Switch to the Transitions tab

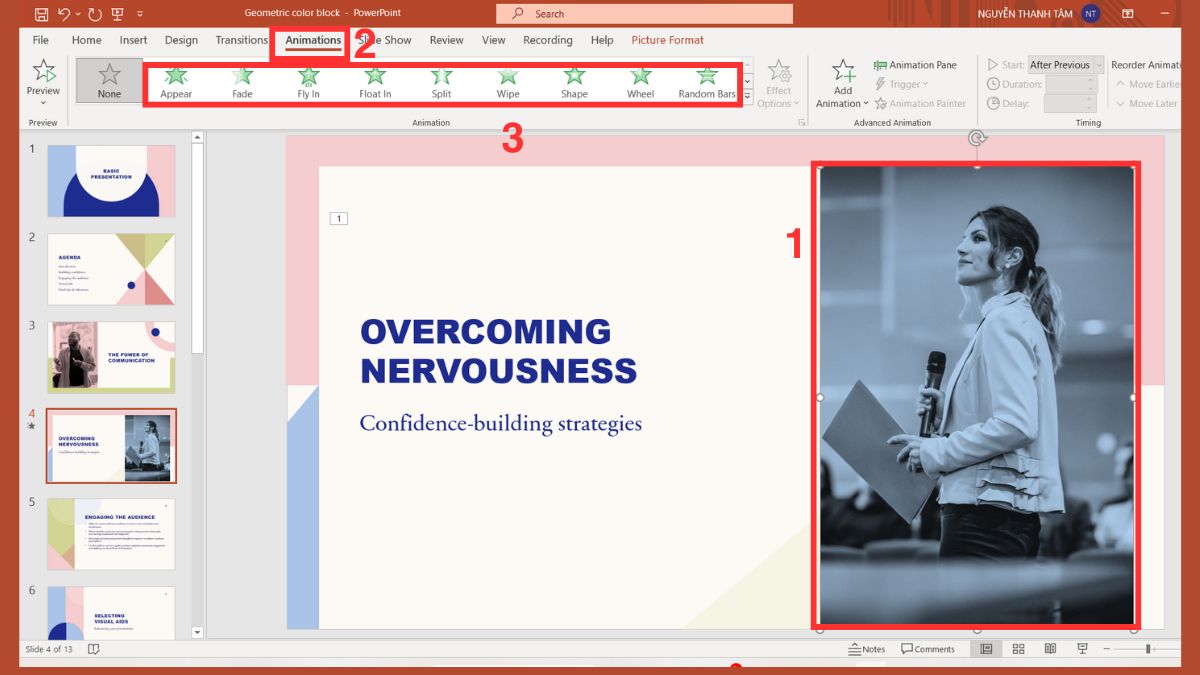241,40
